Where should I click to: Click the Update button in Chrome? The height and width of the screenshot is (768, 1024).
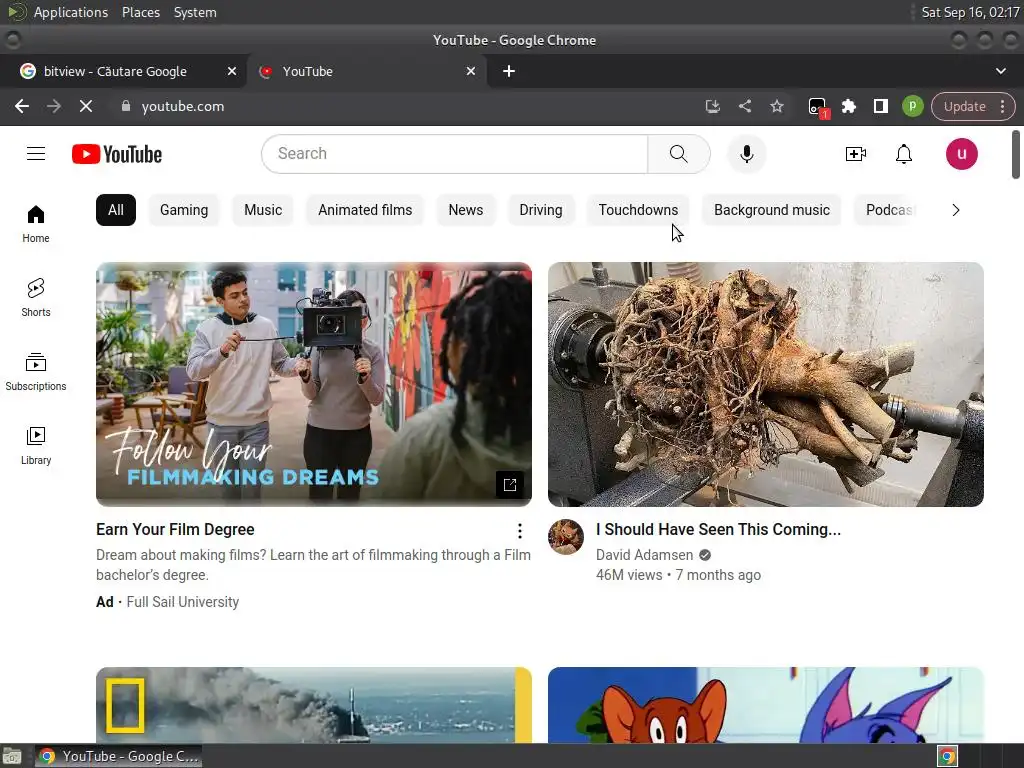pyautogui.click(x=965, y=106)
